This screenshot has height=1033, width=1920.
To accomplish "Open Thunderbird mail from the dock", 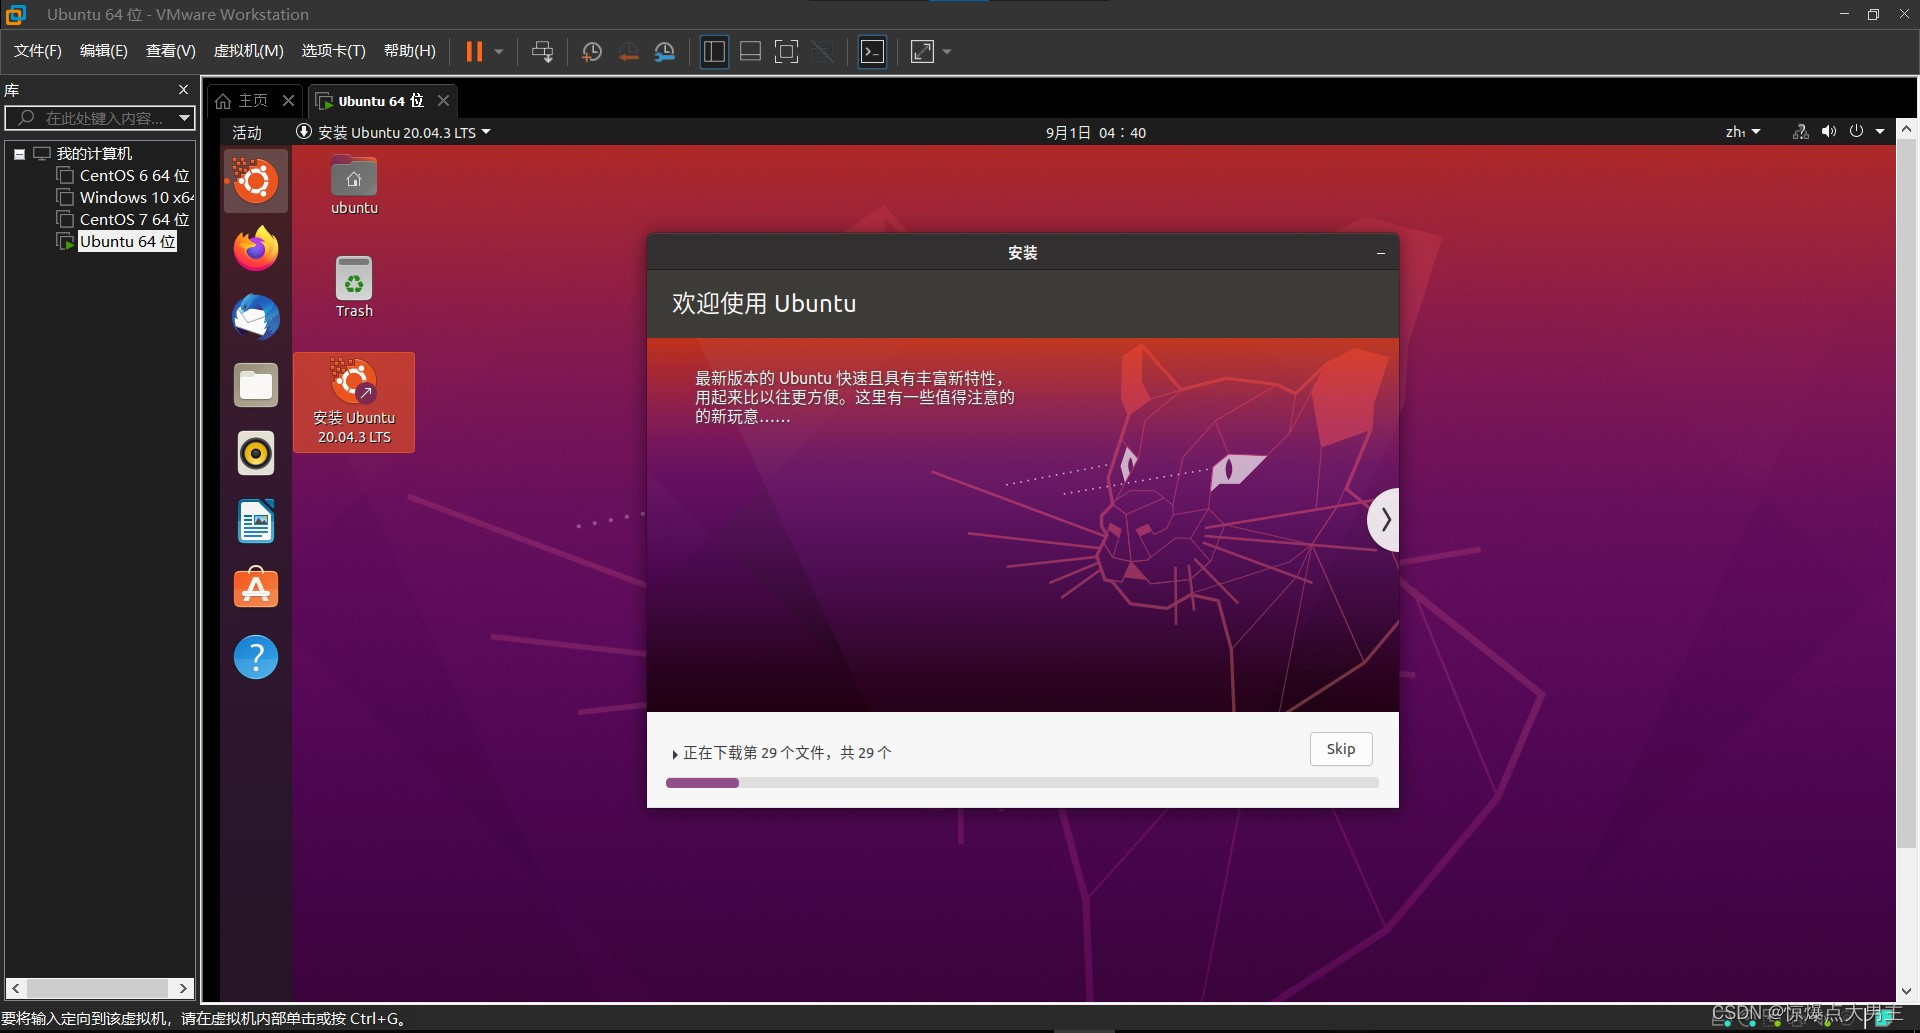I will tap(256, 317).
